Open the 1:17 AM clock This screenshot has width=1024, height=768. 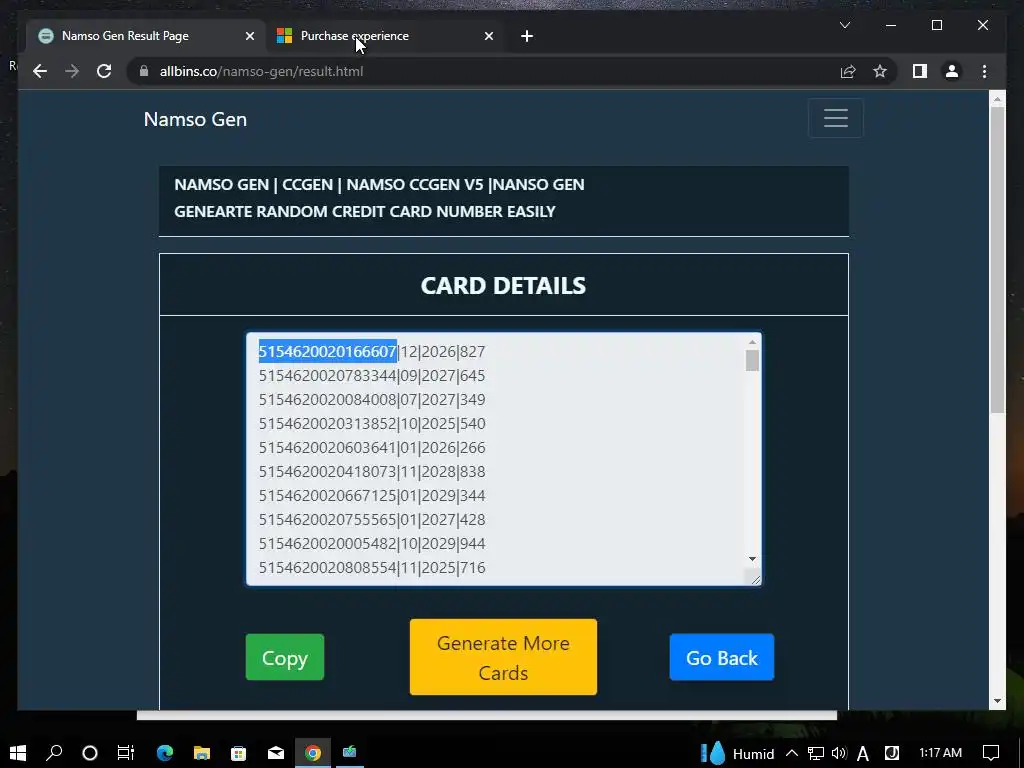pyautogui.click(x=940, y=753)
